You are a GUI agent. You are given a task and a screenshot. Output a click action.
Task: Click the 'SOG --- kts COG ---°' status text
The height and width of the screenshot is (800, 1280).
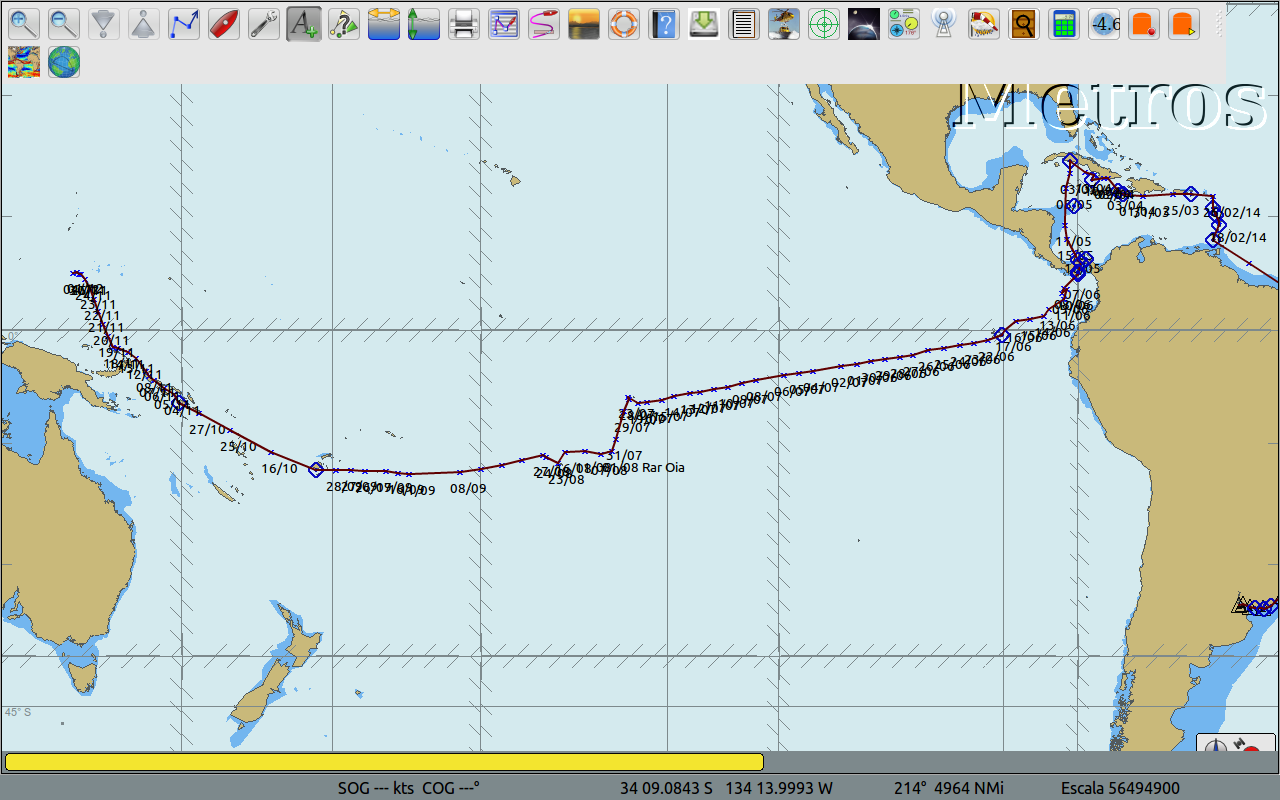(x=409, y=788)
